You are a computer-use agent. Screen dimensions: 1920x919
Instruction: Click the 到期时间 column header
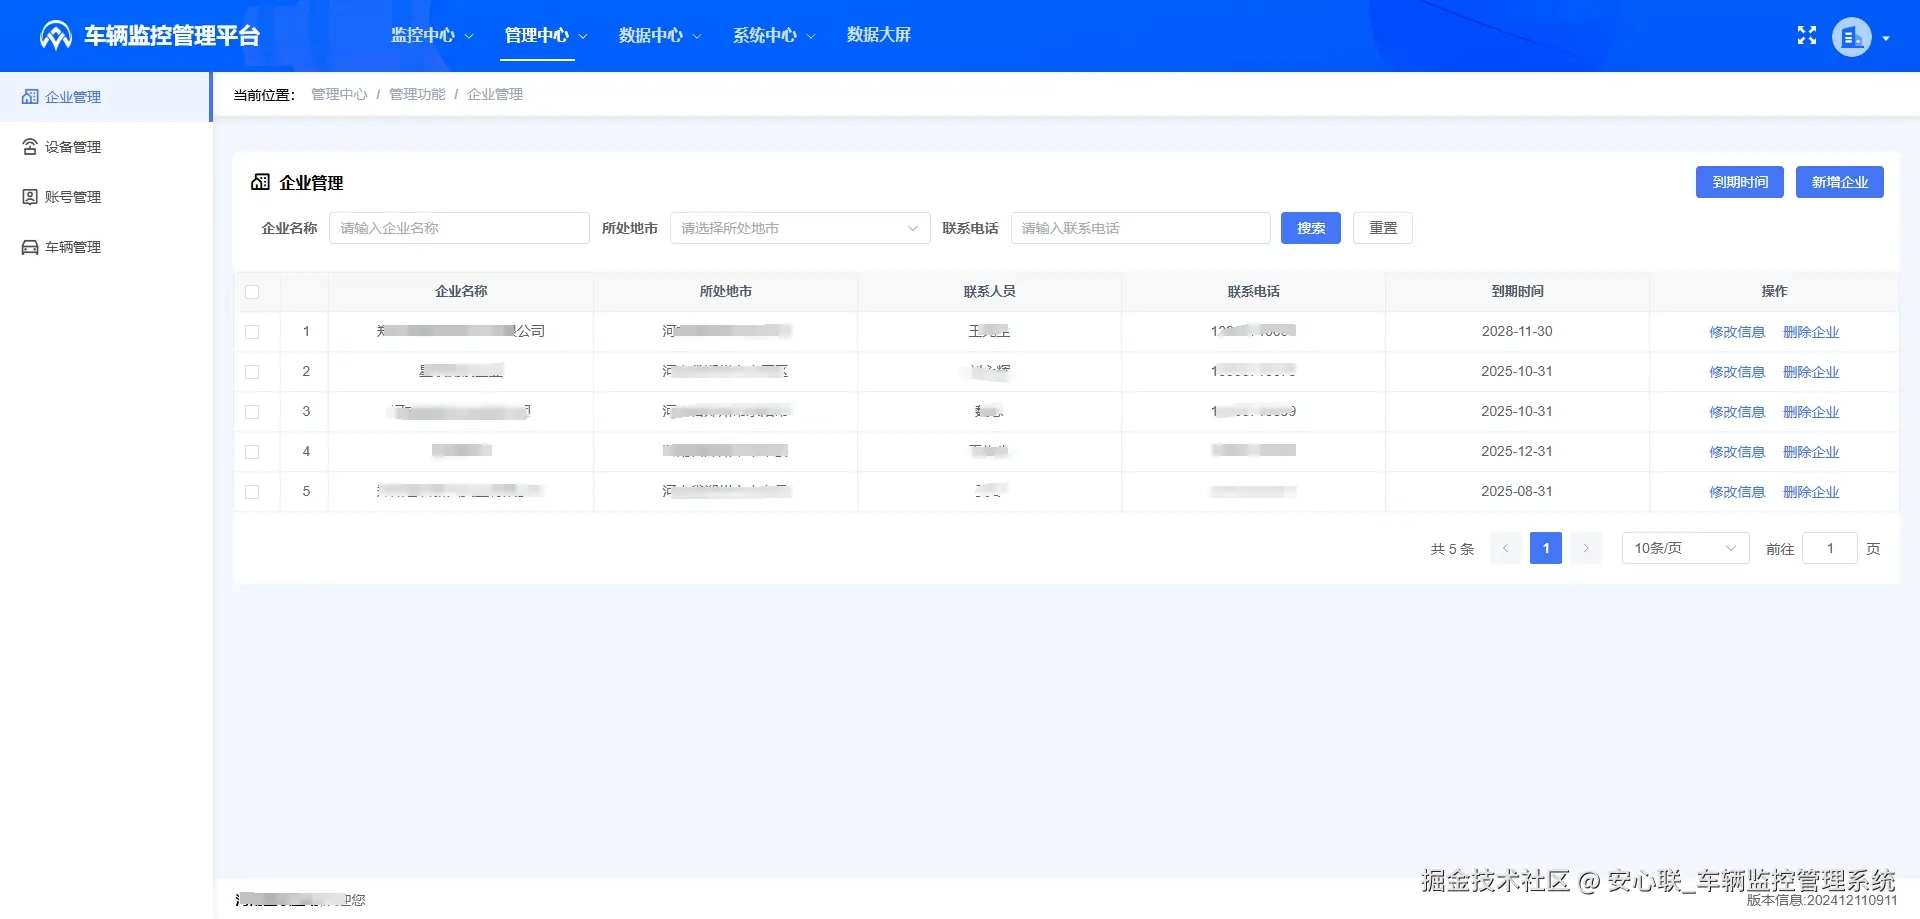1517,291
